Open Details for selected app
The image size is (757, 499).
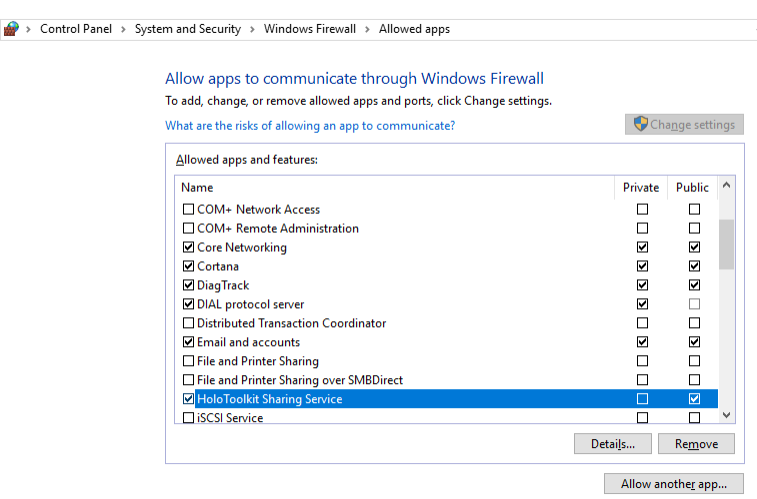[613, 444]
